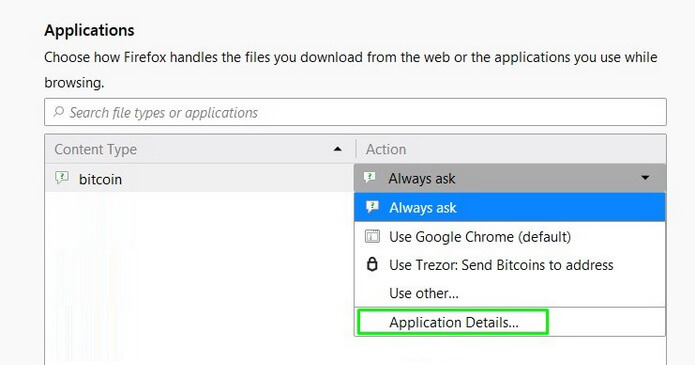Viewport: 695px width, 365px height.
Task: Click the icon beside highlighted Always ask option
Action: pyautogui.click(x=372, y=207)
